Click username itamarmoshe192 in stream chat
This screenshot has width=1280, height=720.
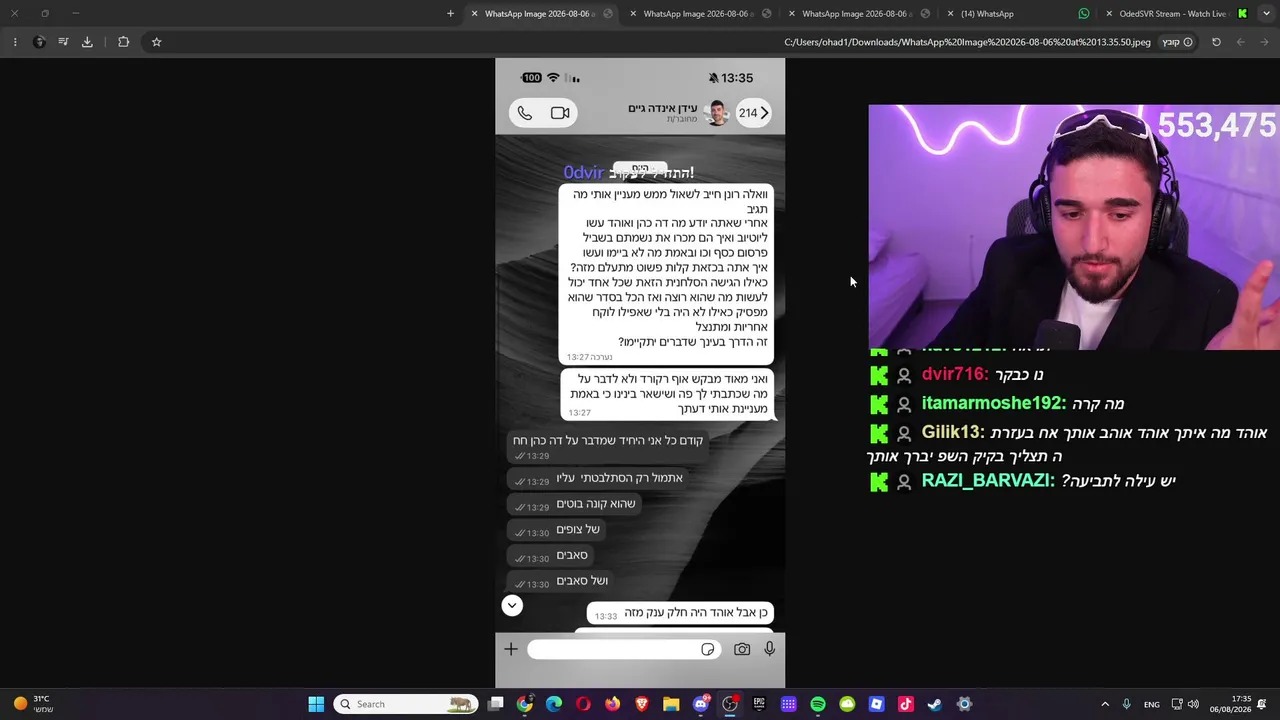(994, 404)
